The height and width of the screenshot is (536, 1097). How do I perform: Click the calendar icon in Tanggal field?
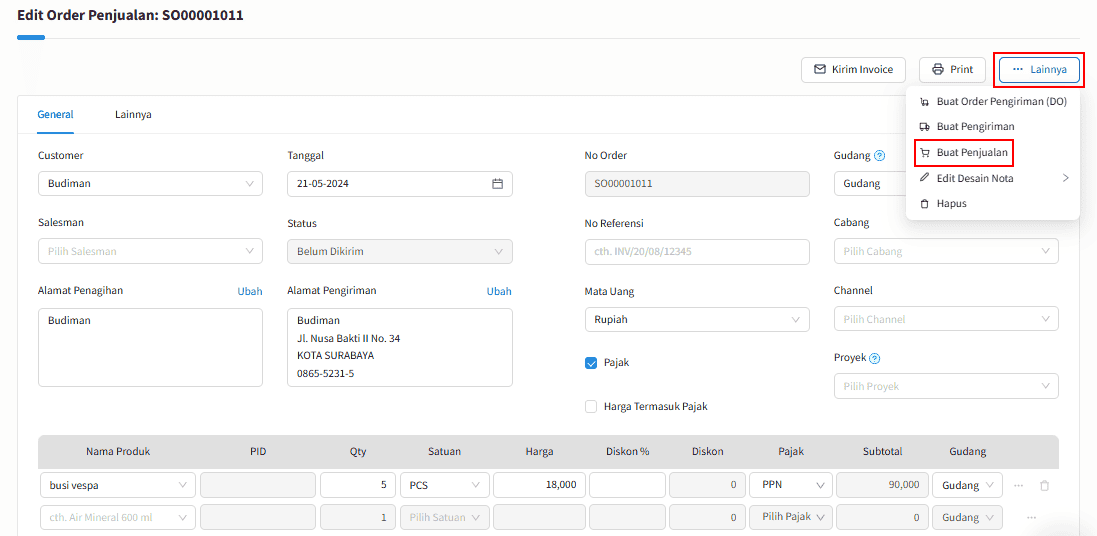pyautogui.click(x=497, y=184)
